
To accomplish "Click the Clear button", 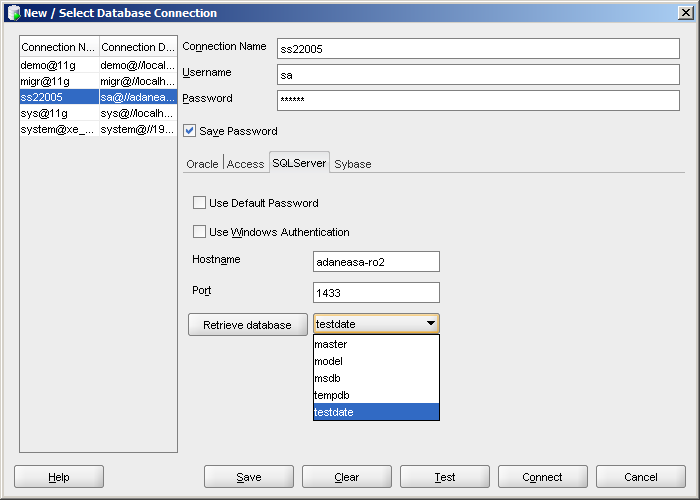I will click(x=347, y=477).
